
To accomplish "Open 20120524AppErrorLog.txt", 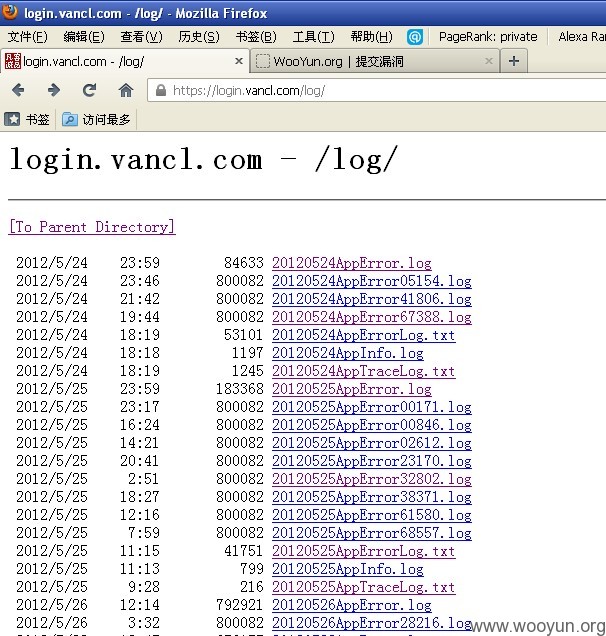I will (363, 335).
